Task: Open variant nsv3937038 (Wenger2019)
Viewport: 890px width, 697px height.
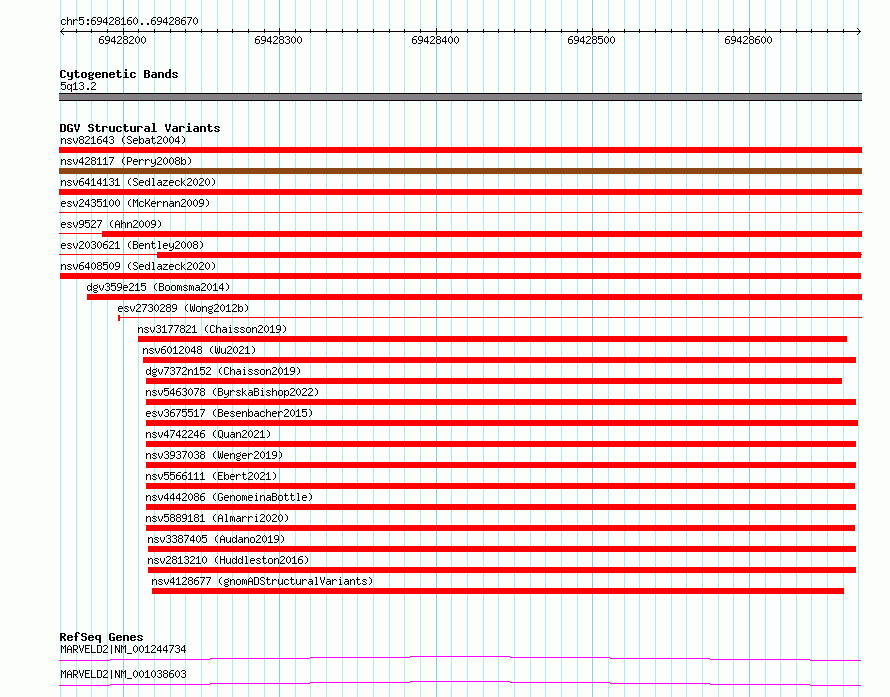Action: 214,455
